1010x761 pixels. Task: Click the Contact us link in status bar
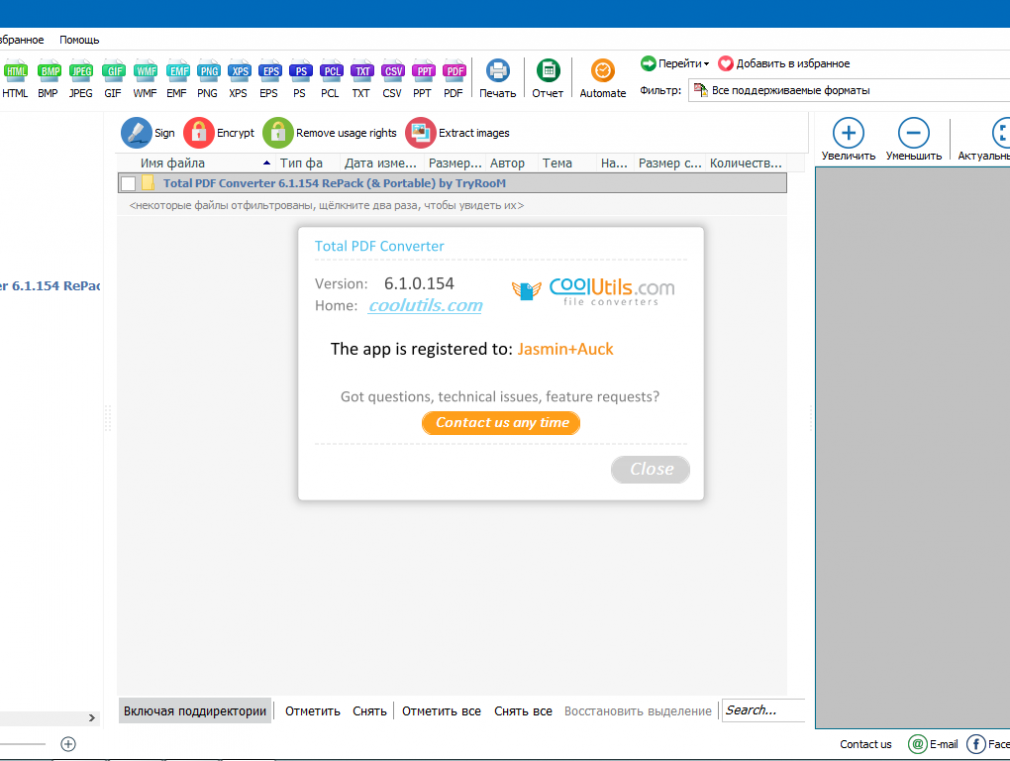[866, 744]
